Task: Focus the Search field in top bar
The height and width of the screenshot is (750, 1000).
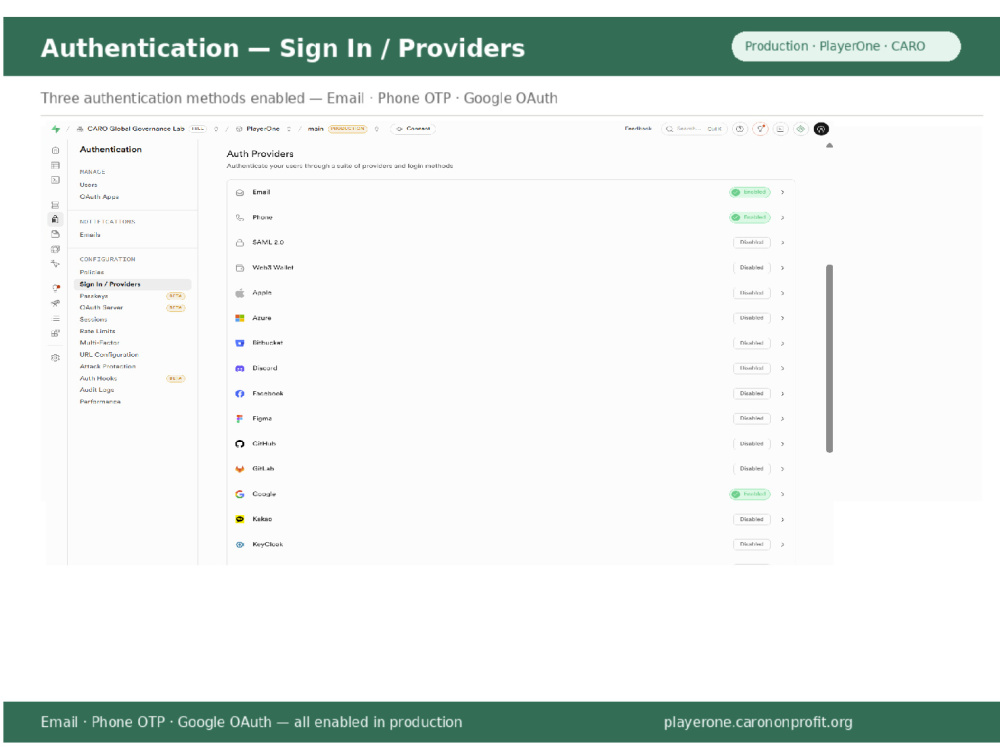Action: point(694,129)
